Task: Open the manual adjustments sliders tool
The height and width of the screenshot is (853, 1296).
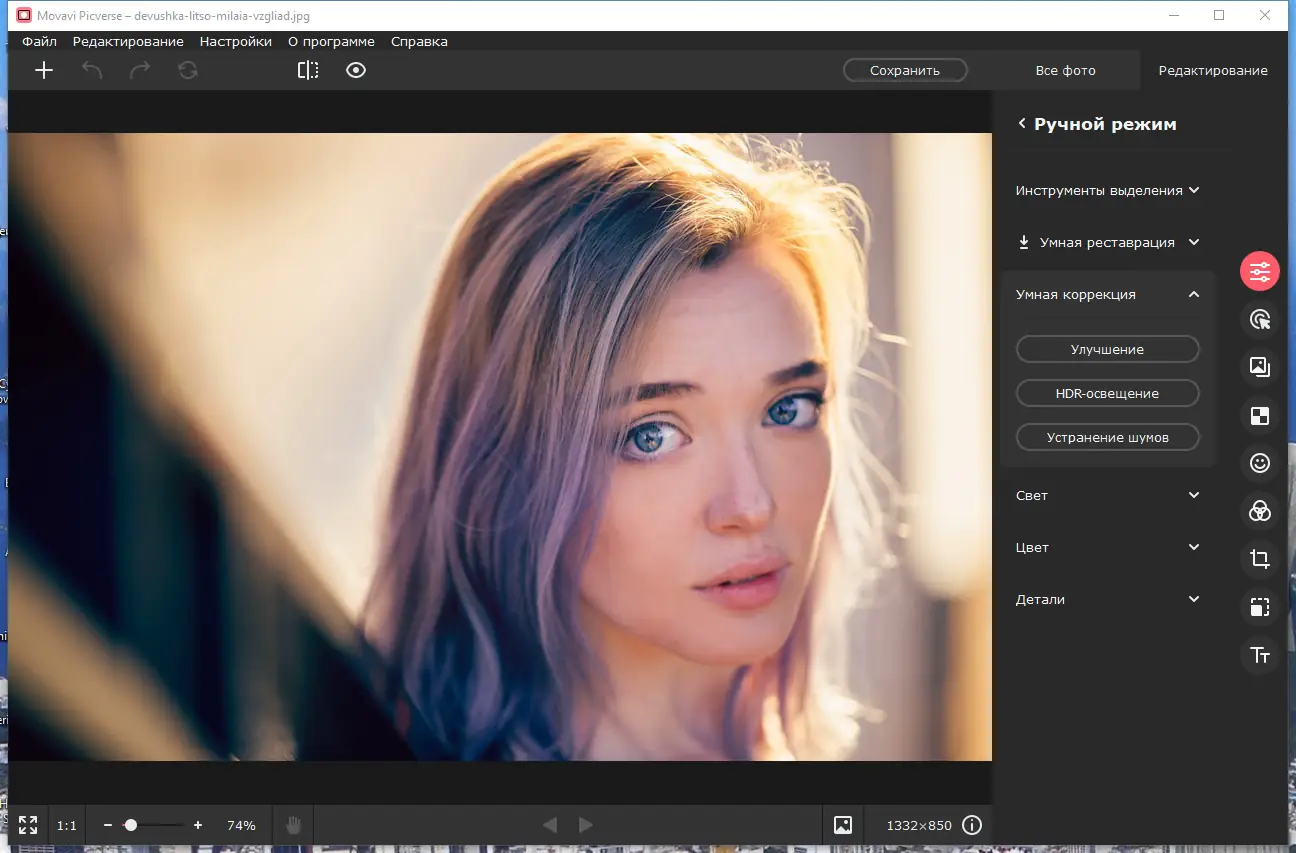Action: click(1260, 271)
